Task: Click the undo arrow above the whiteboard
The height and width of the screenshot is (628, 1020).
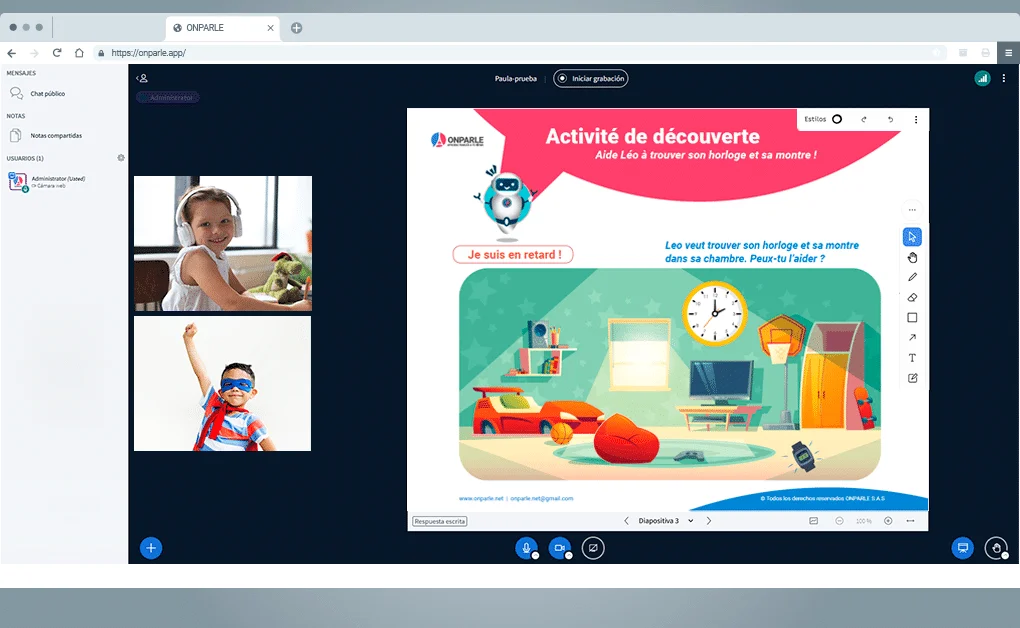Action: pos(890,119)
